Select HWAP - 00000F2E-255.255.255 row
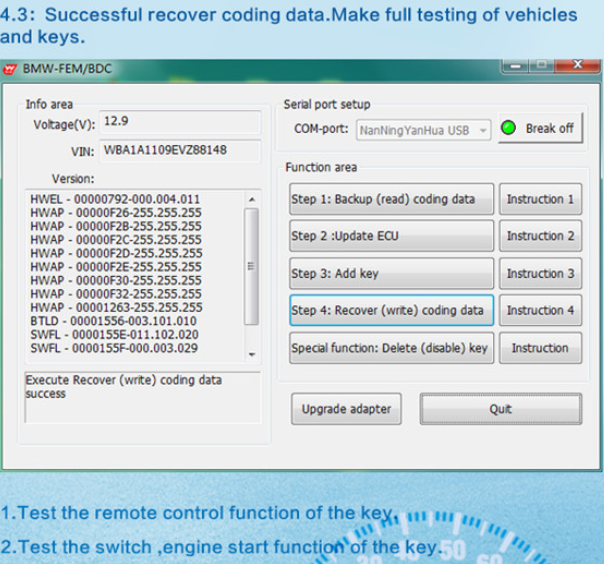 point(116,267)
